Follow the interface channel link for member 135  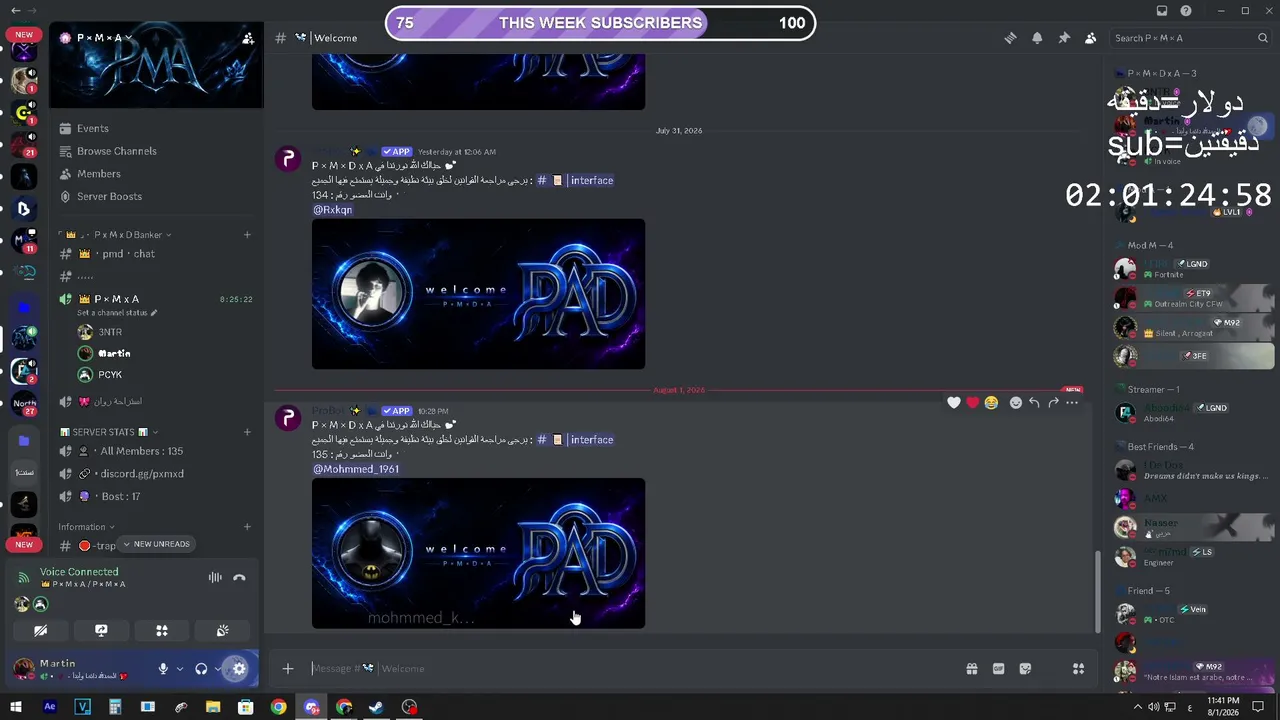(575, 440)
